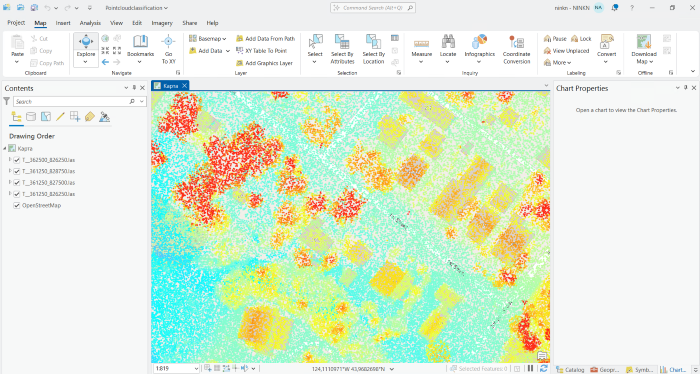Click the full extent globe icon
This screenshot has height=374, width=700.
pyautogui.click(x=105, y=38)
